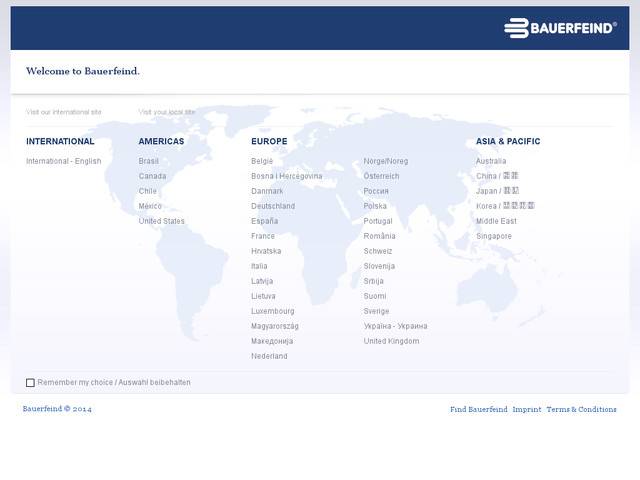Viewport: 640px width, 480px height.
Task: Go to the Chile site
Action: [148, 191]
